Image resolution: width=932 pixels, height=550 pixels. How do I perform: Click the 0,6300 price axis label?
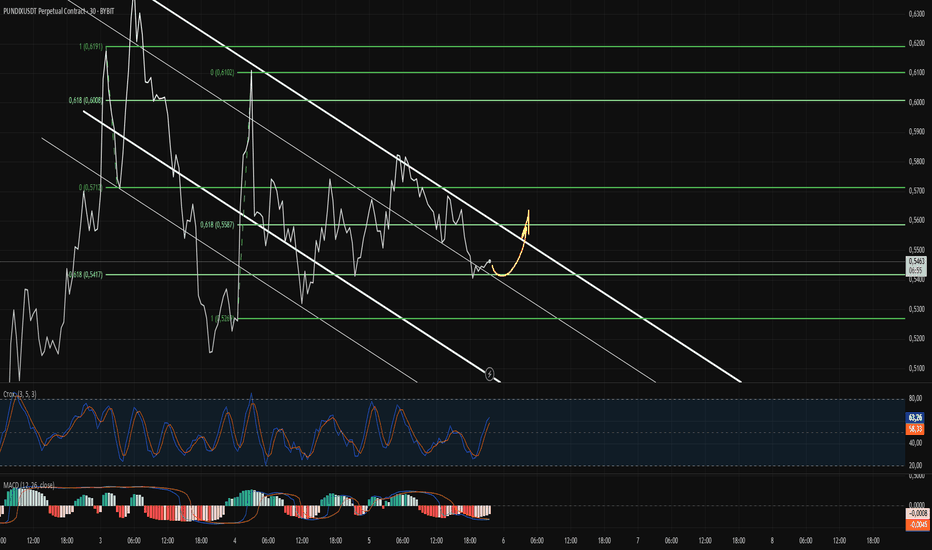tap(917, 14)
